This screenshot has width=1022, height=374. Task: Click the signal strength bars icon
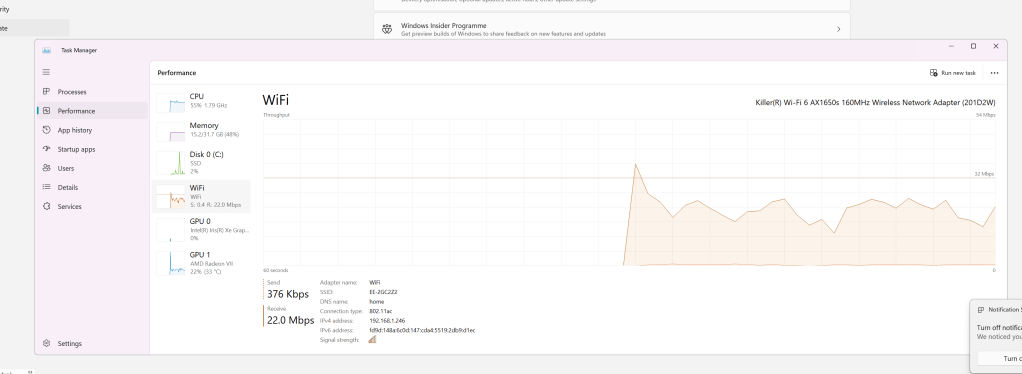[x=372, y=339]
